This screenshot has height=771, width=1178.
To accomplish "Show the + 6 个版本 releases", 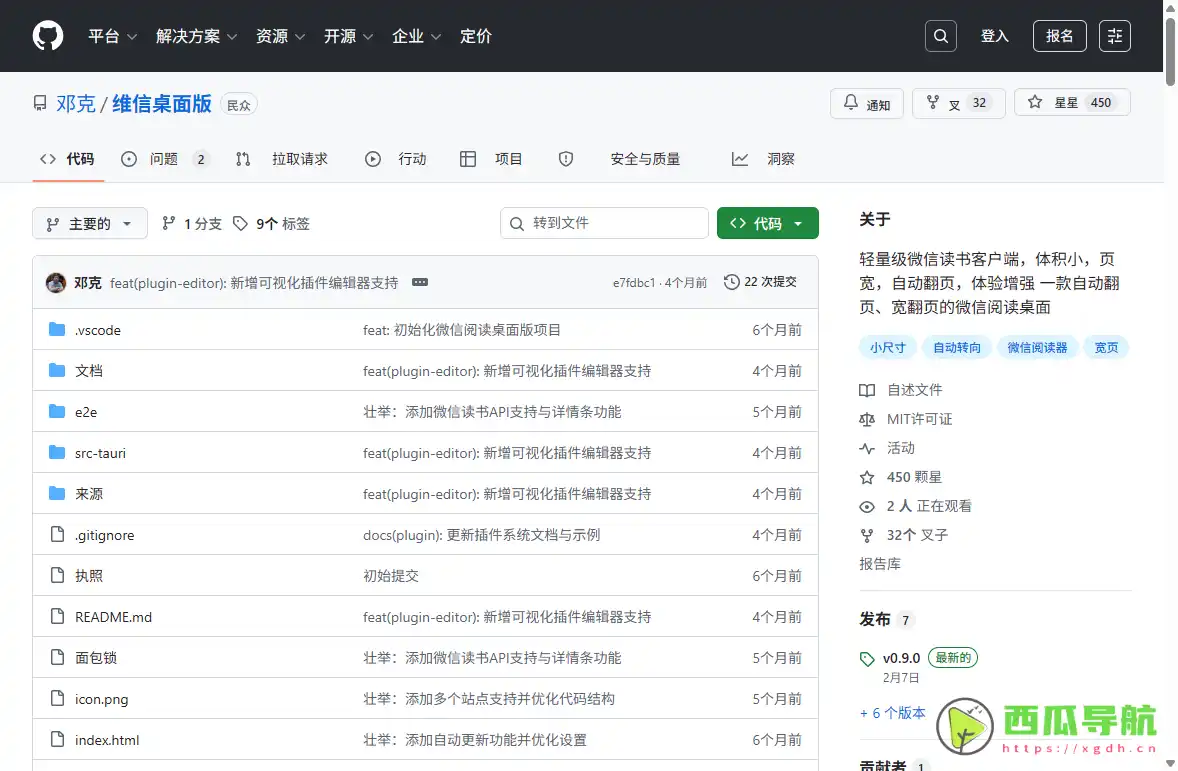I will [893, 713].
